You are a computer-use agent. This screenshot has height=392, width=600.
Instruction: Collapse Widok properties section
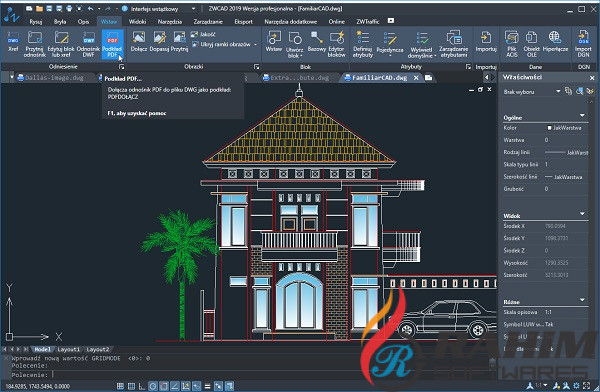pos(582,214)
